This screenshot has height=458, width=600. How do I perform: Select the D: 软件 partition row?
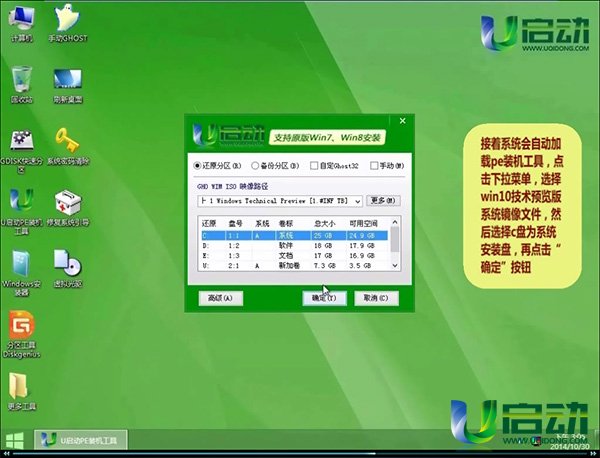click(294, 246)
